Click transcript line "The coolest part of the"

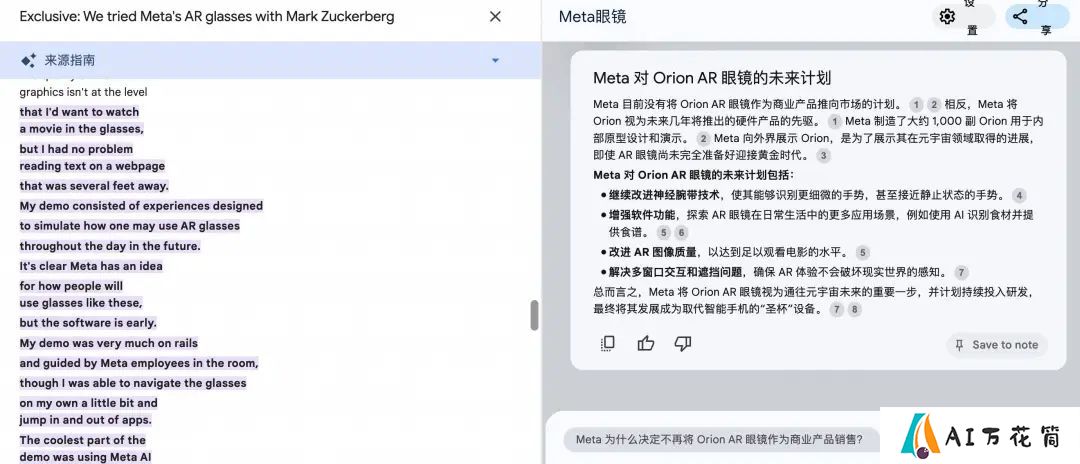coord(83,440)
